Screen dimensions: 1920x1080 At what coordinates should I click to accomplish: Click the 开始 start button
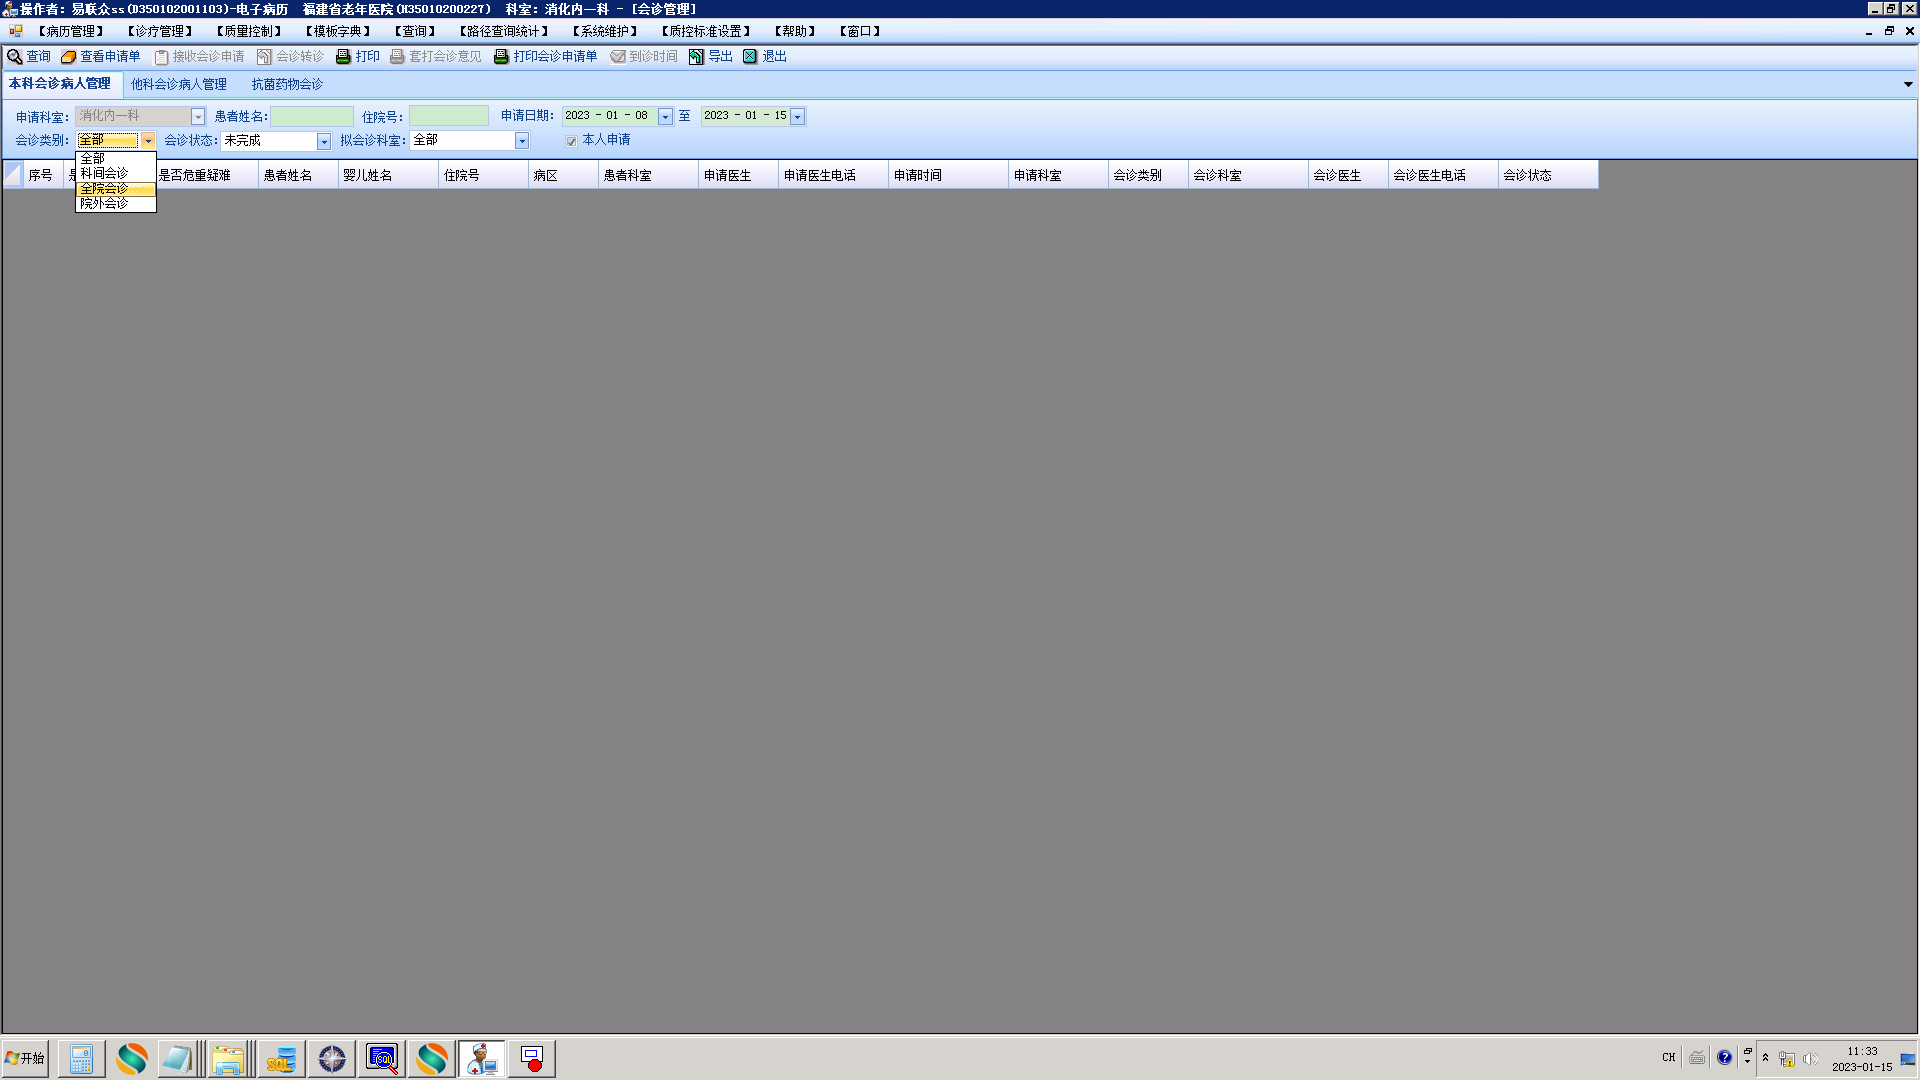point(25,1058)
